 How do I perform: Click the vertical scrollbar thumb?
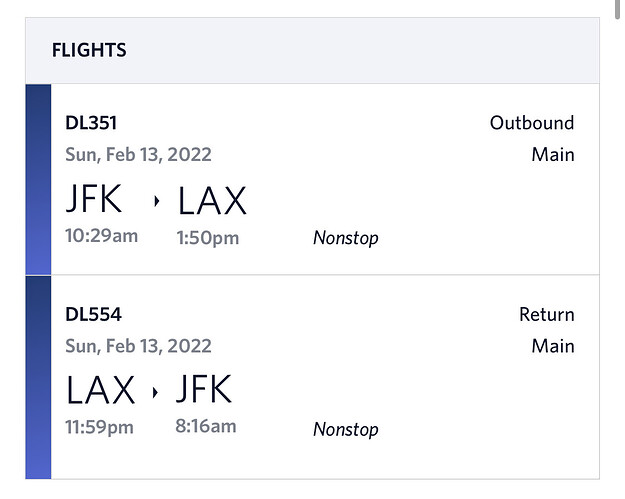coord(617,9)
